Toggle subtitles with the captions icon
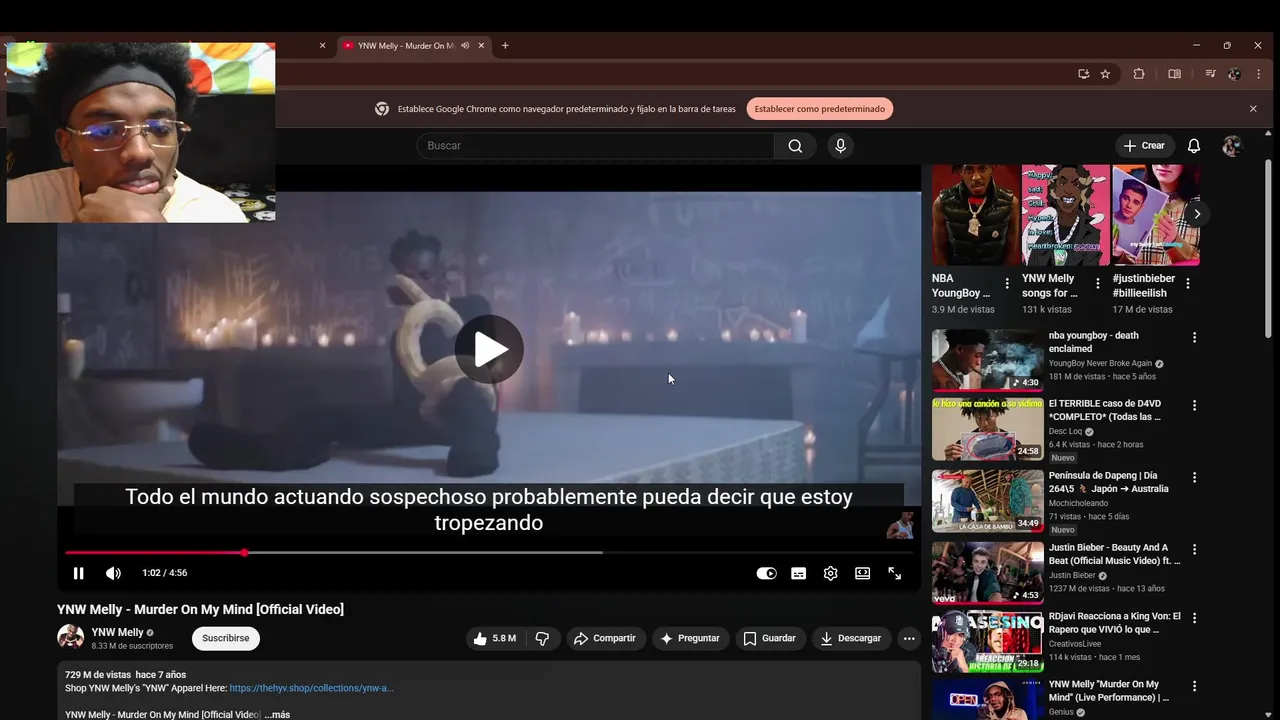 pos(798,573)
